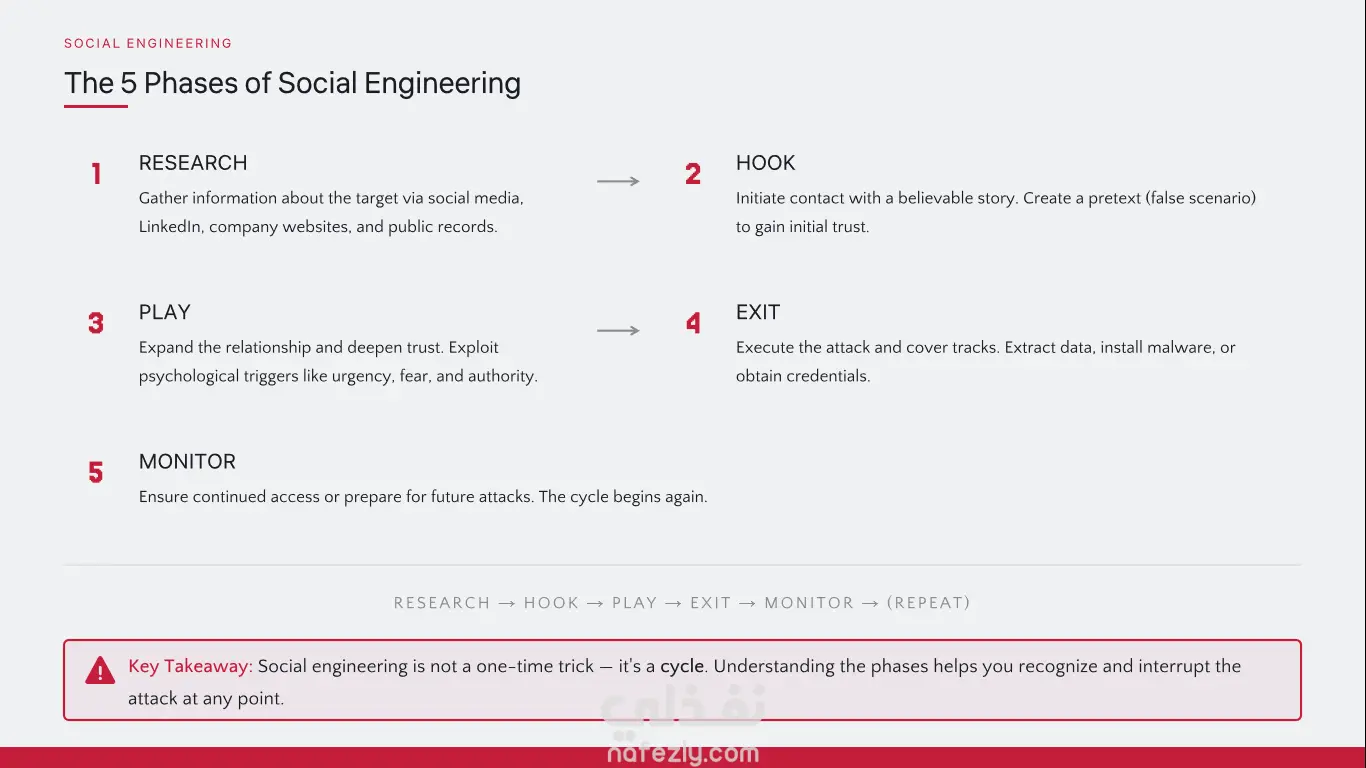Click the arrow between Play and Exit

coord(618,330)
